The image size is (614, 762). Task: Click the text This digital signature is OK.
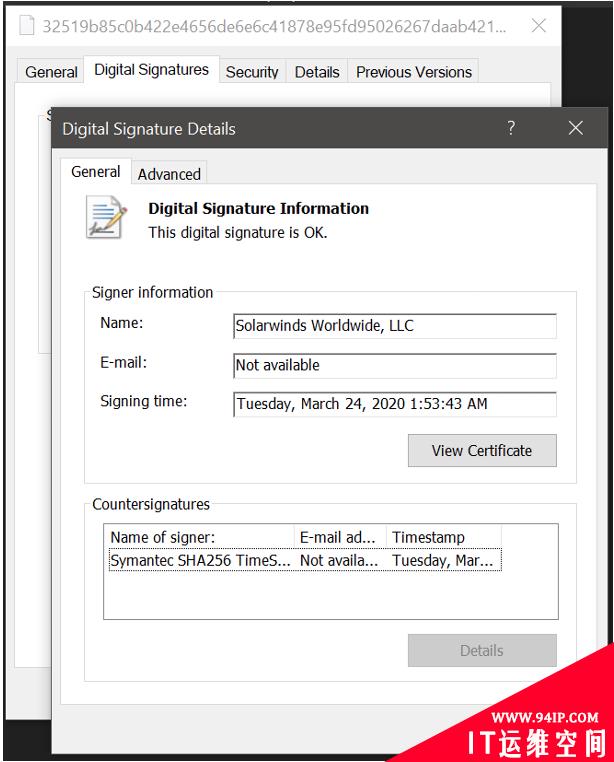(238, 232)
